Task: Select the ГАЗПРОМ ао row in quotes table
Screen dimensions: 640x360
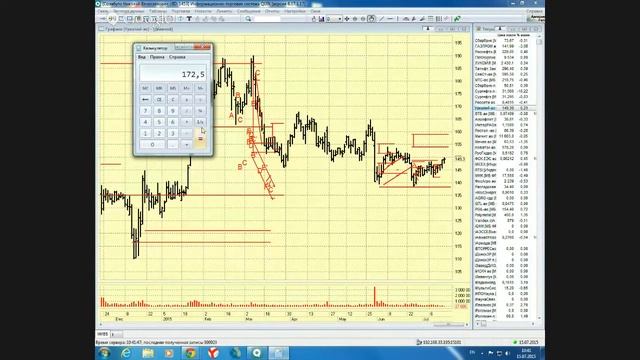Action: click(x=504, y=46)
